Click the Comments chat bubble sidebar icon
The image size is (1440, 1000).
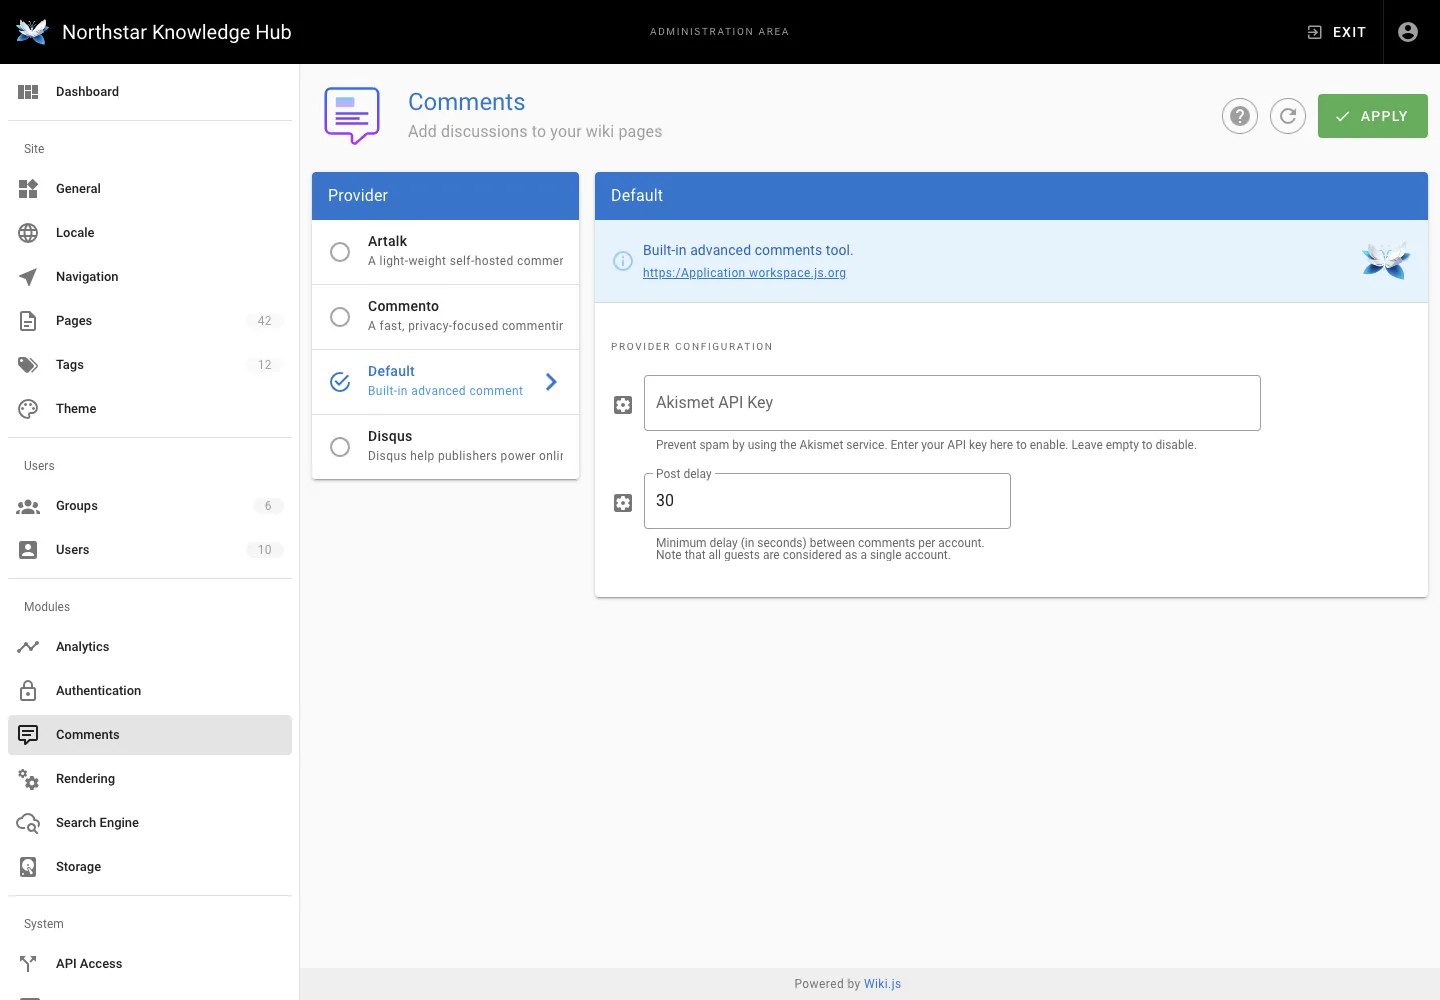(x=28, y=735)
